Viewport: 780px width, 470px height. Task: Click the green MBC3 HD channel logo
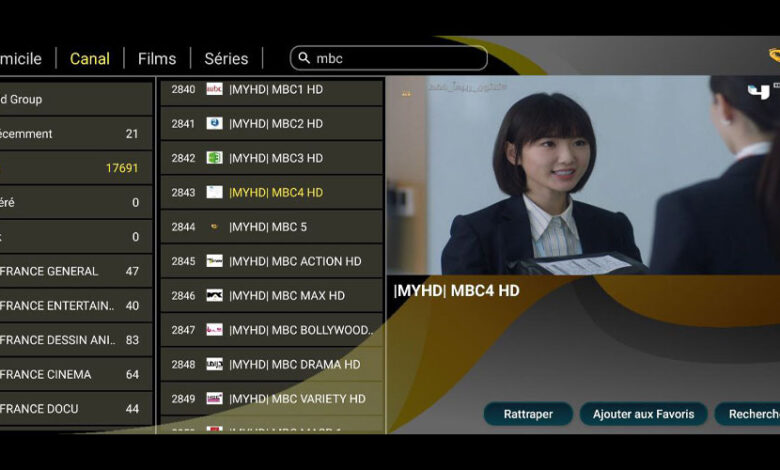[x=214, y=158]
